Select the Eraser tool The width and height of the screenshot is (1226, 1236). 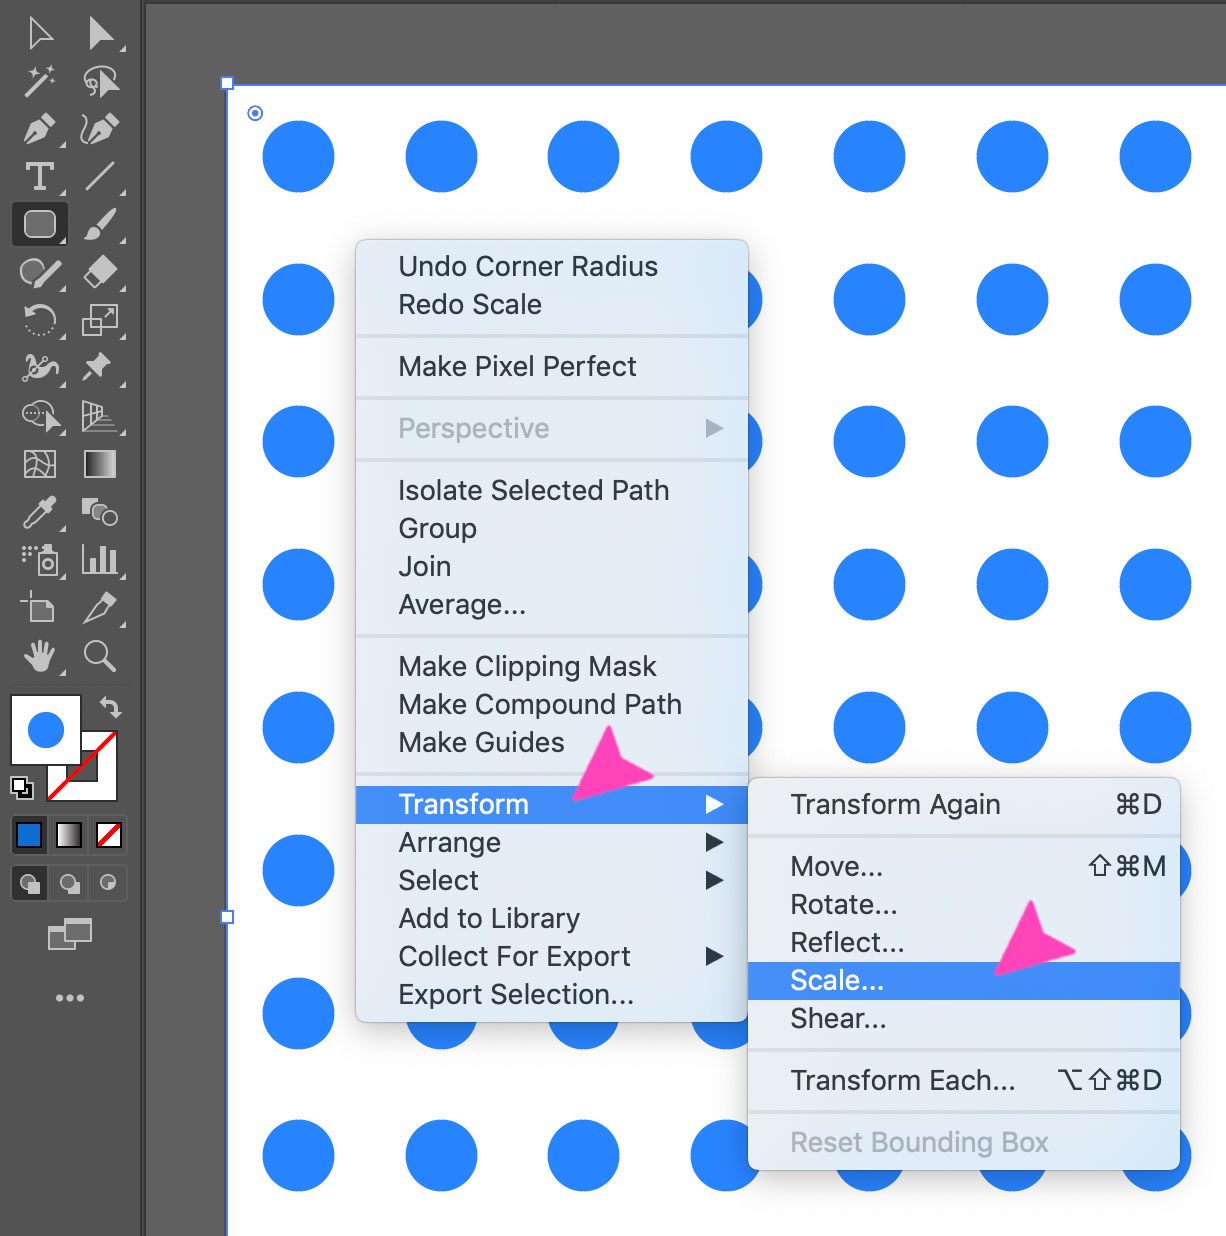(x=100, y=272)
